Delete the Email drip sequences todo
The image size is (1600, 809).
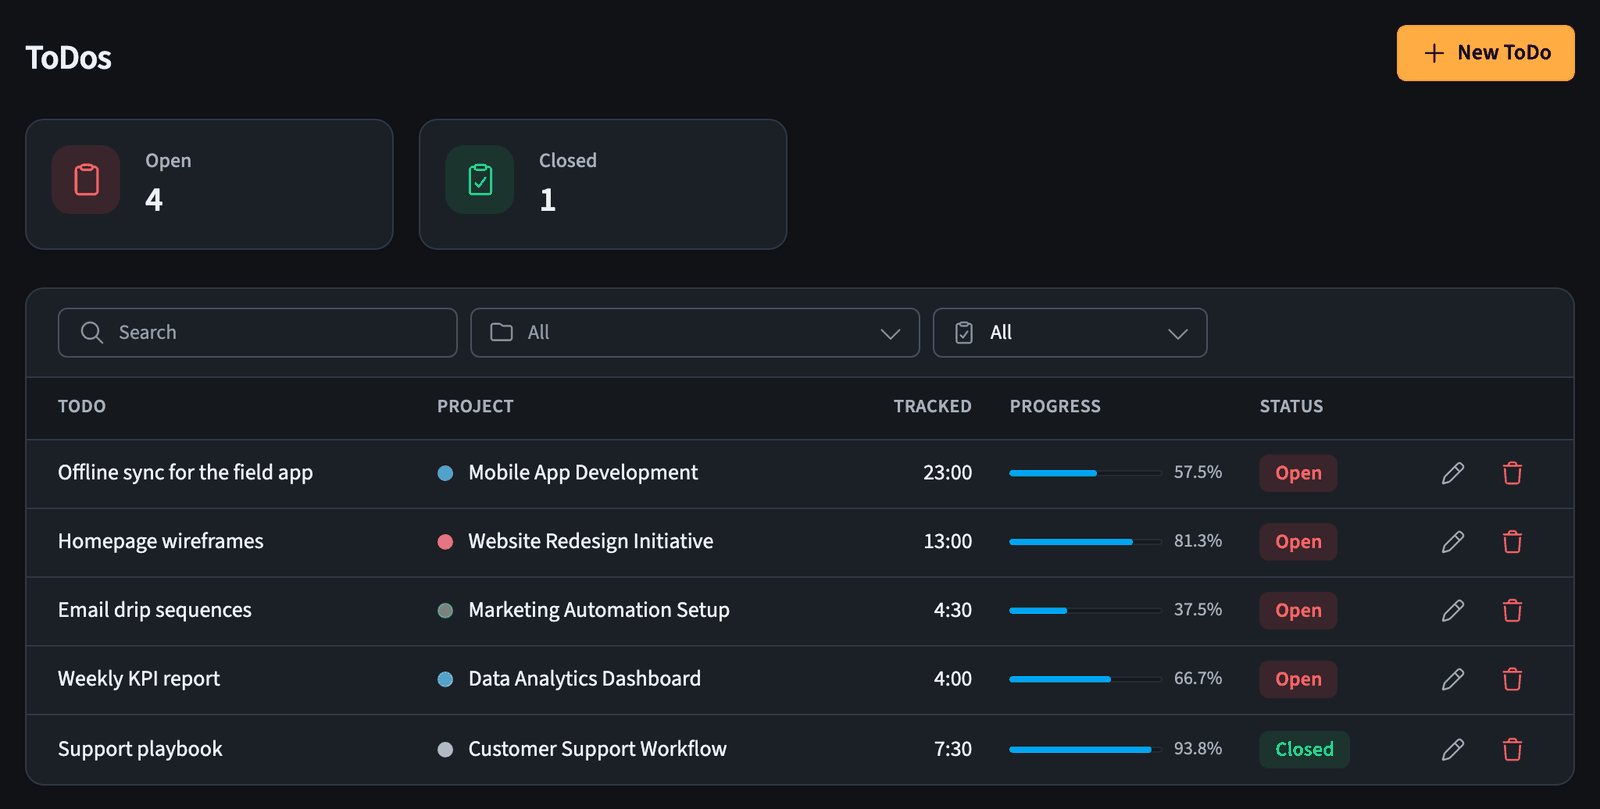1512,611
